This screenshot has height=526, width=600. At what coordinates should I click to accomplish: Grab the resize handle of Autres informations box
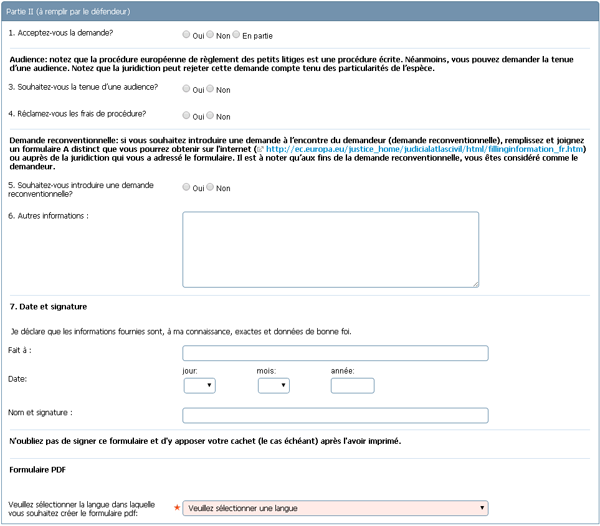pos(476,284)
